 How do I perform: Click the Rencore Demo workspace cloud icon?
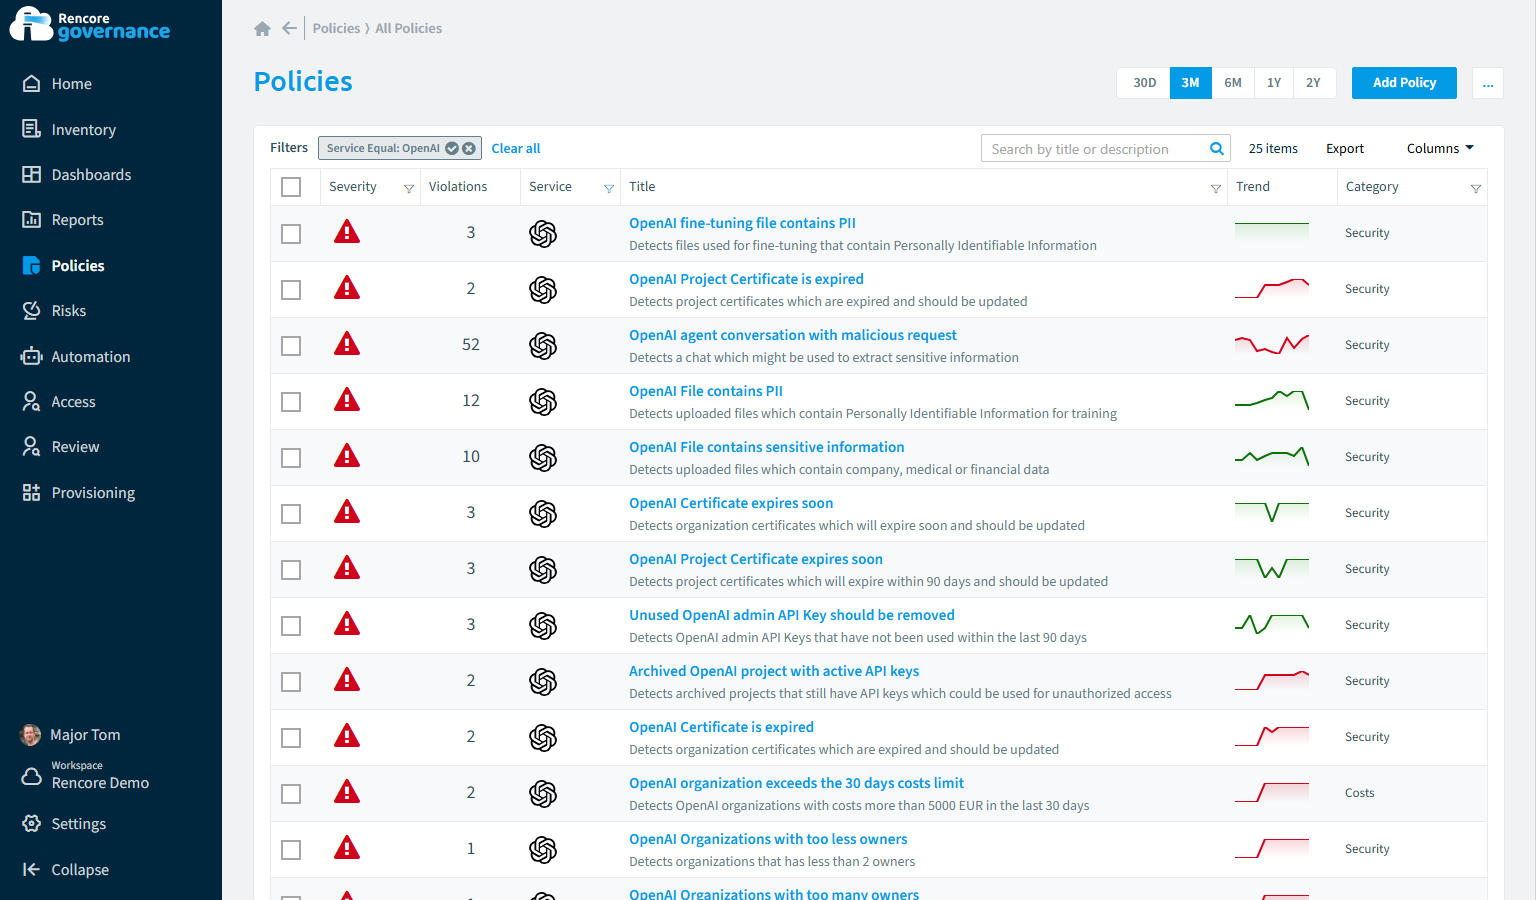coord(32,776)
